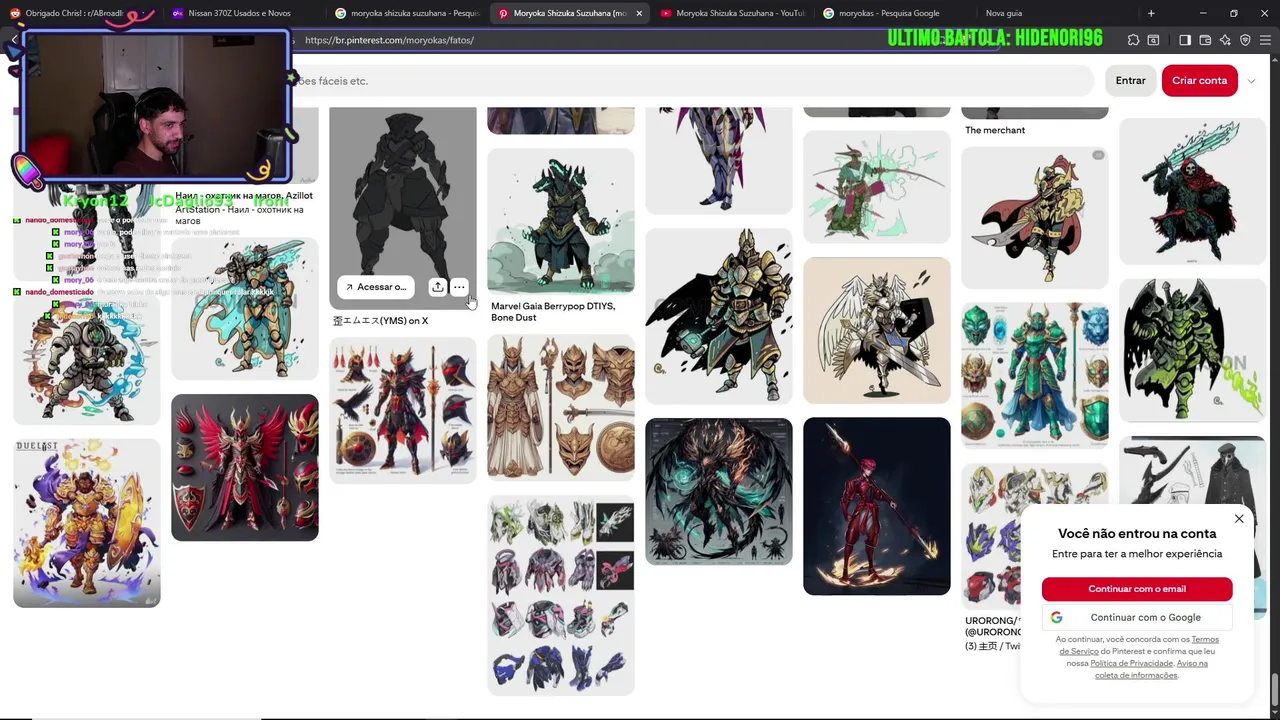
Task: Open the red-hooded skeleton with teal sword pin
Action: [1192, 191]
